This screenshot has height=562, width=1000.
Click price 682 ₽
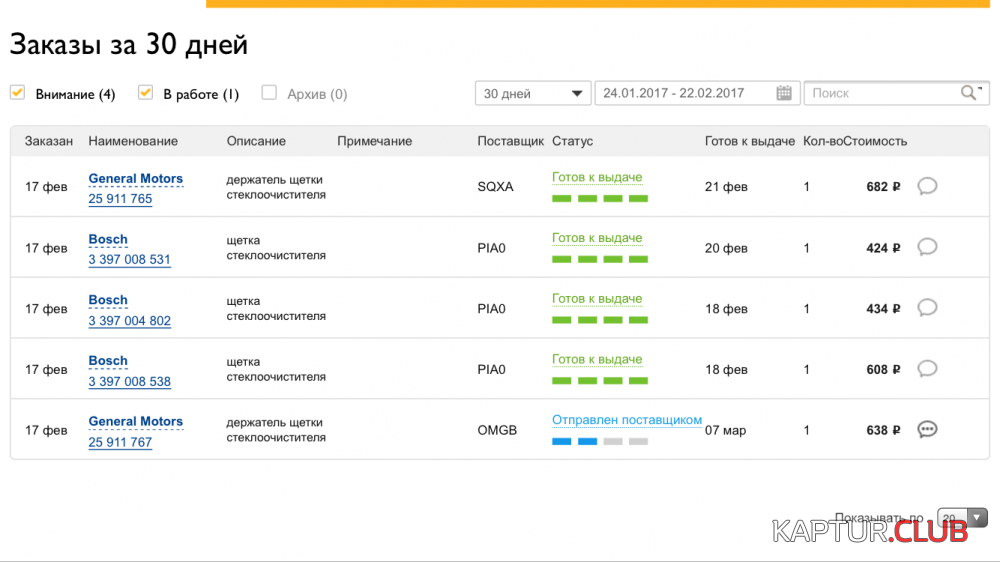883,187
